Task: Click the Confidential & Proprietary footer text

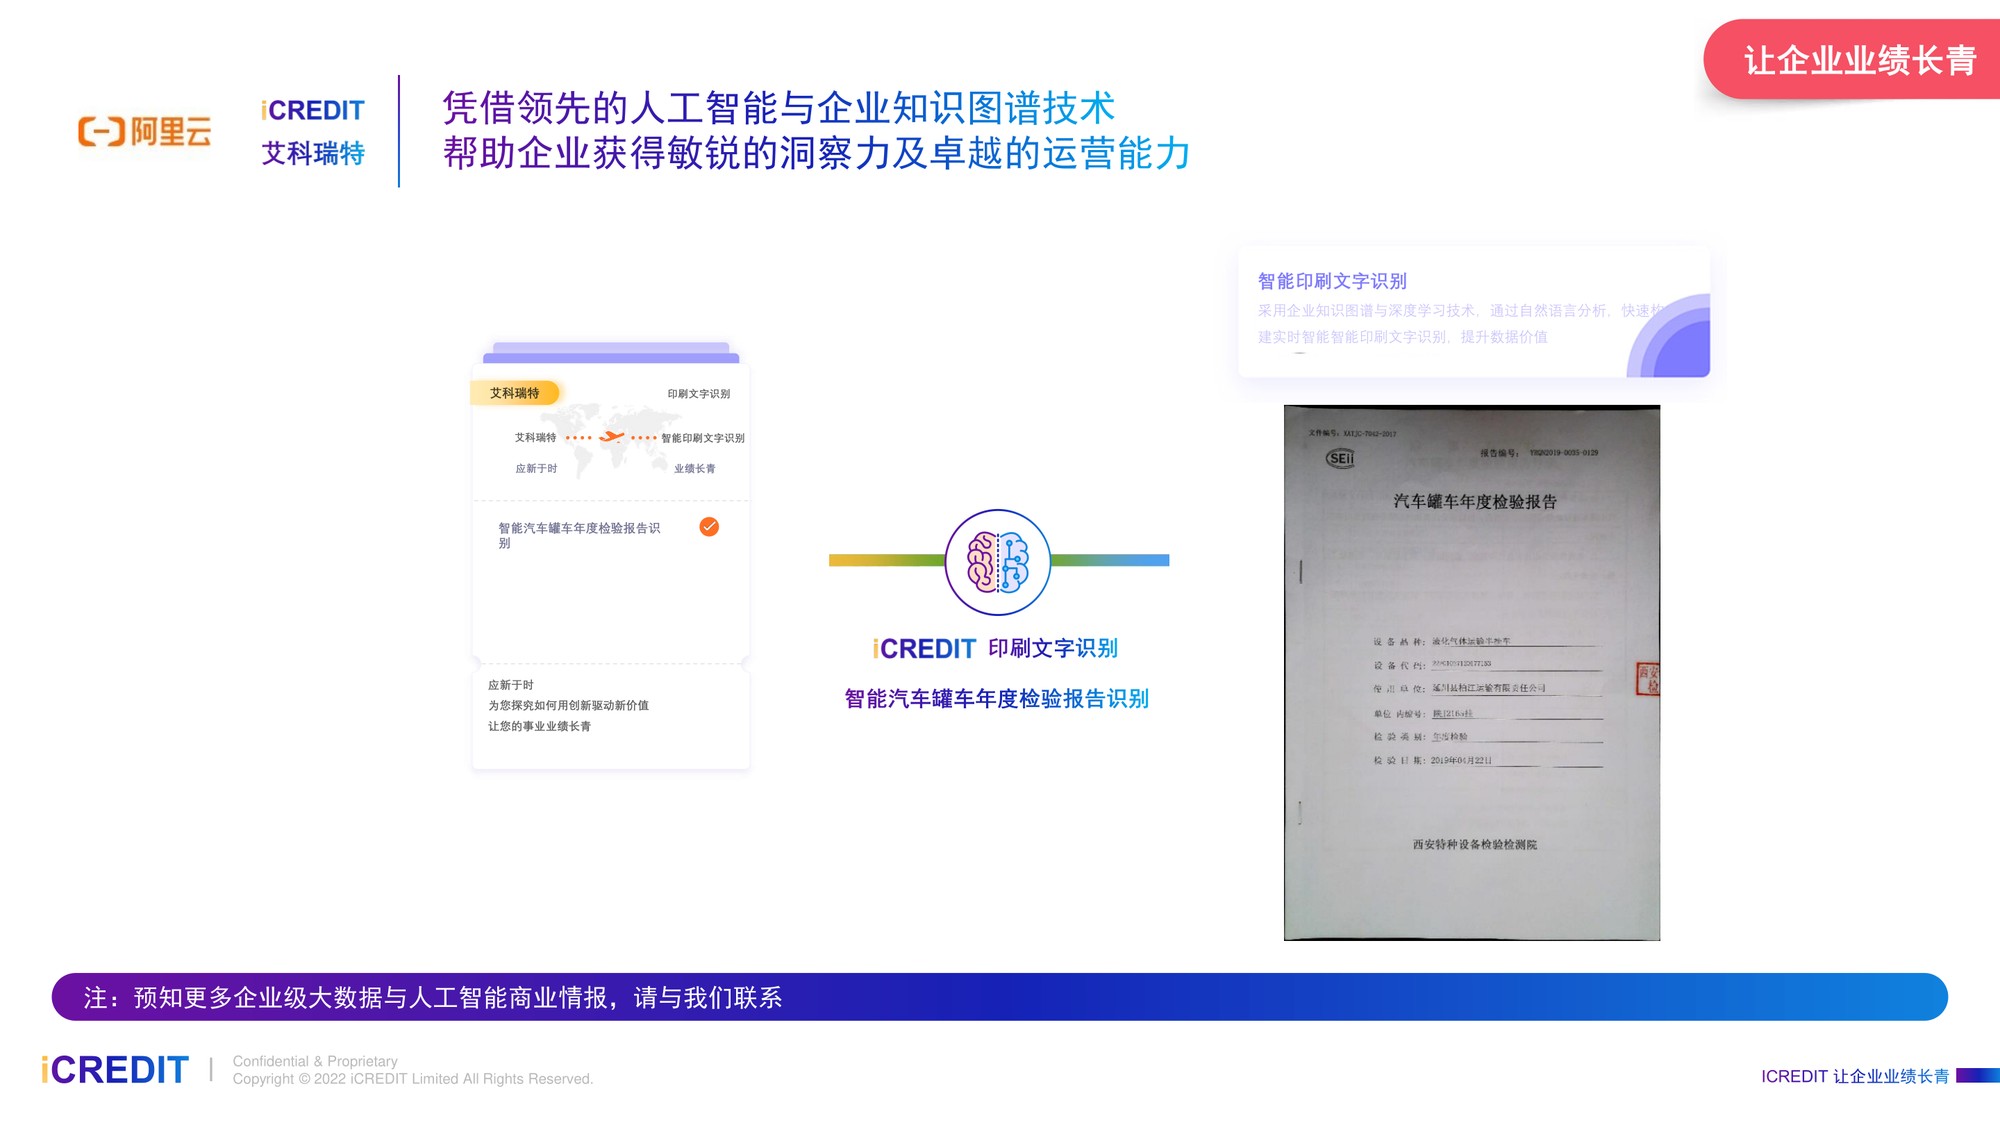Action: pos(315,1061)
